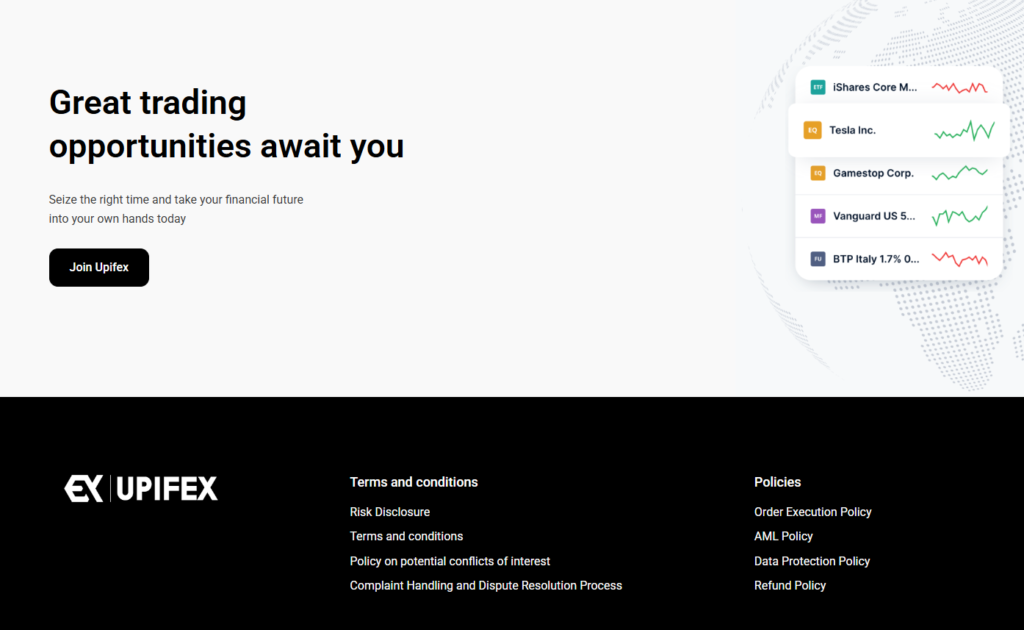Click the orange EQ badge beside Tesla Inc.
Screen dimensions: 1024x630
coord(812,130)
